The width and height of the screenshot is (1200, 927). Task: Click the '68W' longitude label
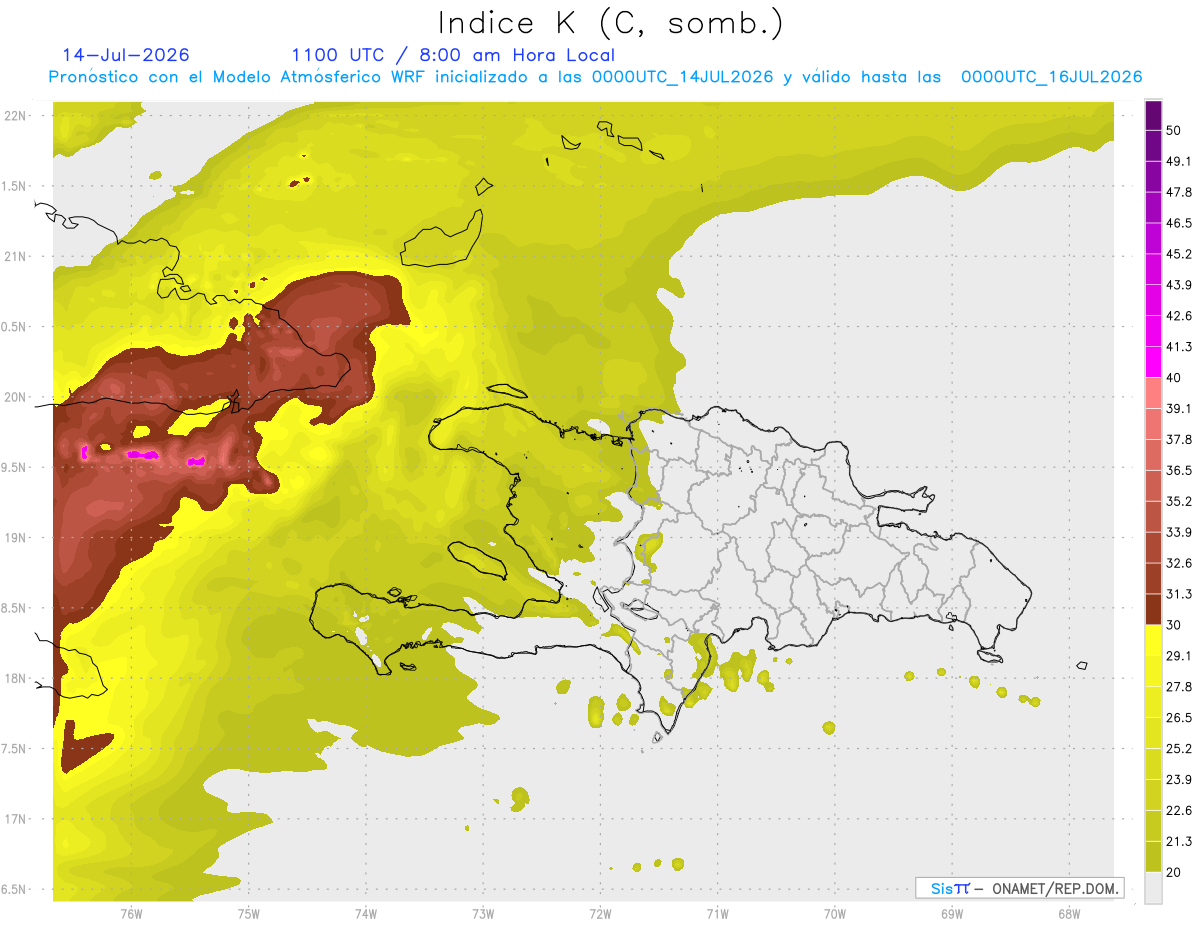(1069, 914)
